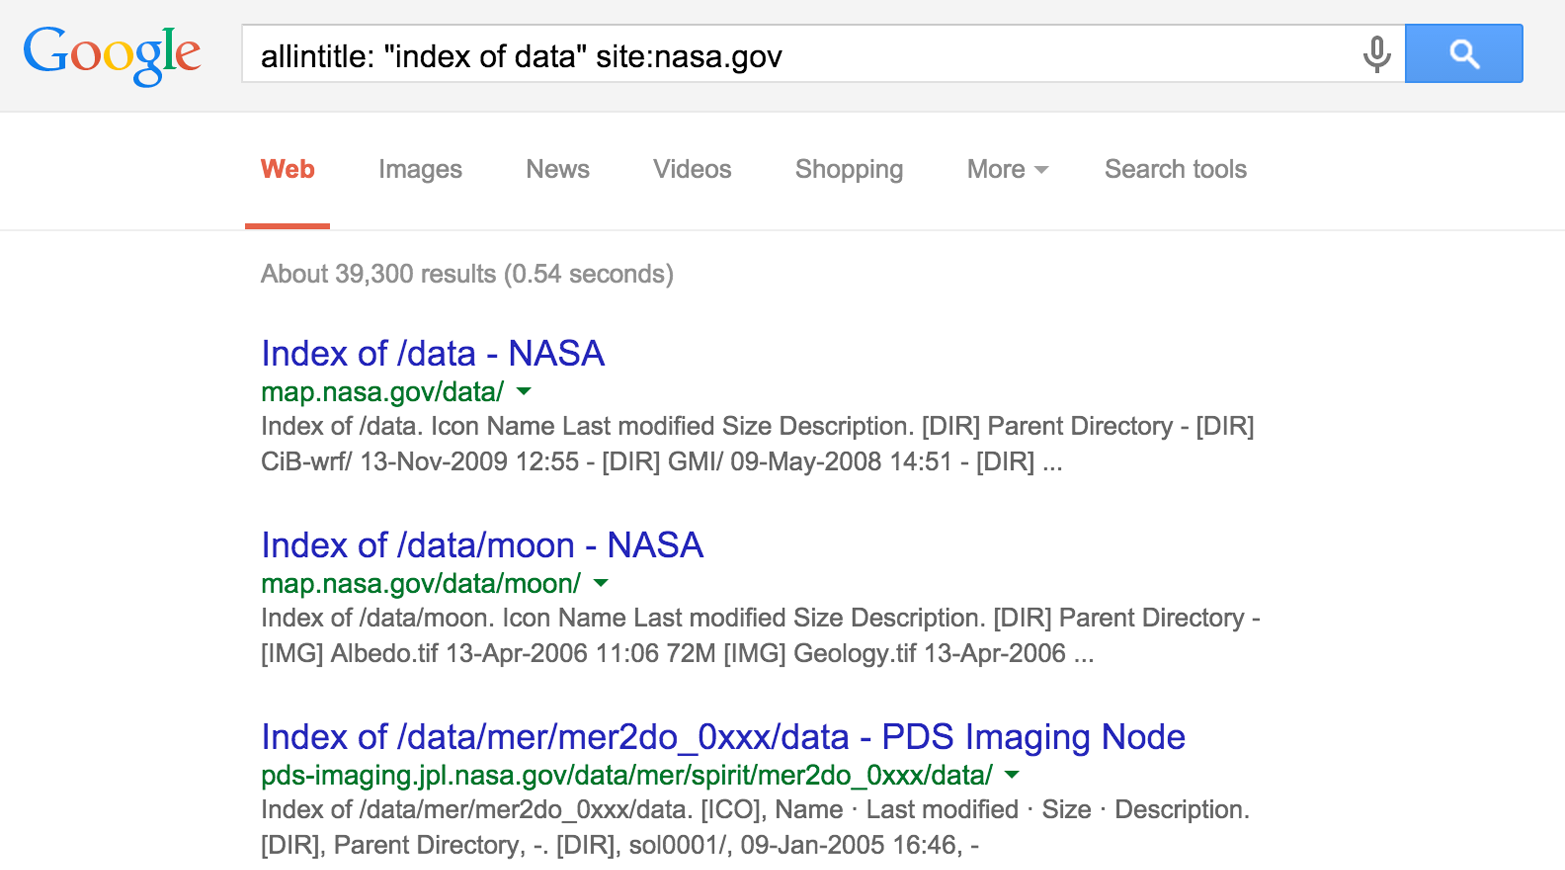Activate voice search with the microphone icon
Screen dimensions: 1565x870
click(1379, 55)
